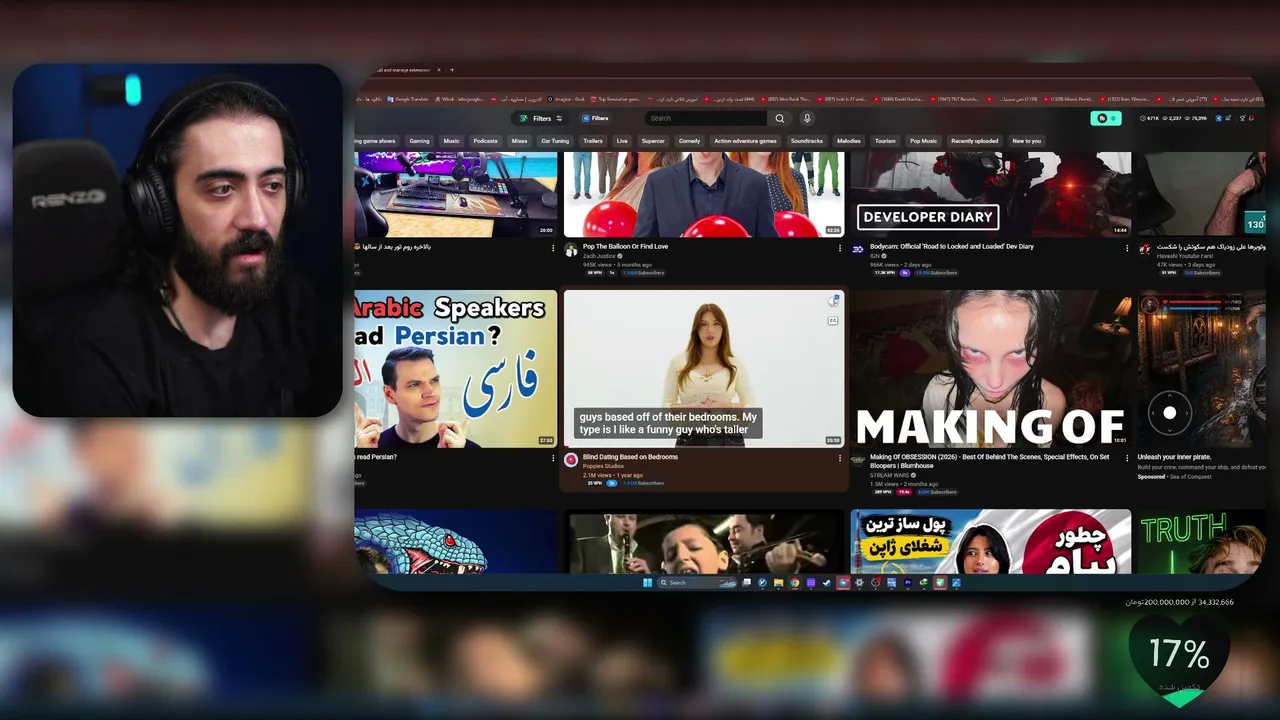
Task: Open the Imagine - Grok bookmark
Action: [565, 99]
